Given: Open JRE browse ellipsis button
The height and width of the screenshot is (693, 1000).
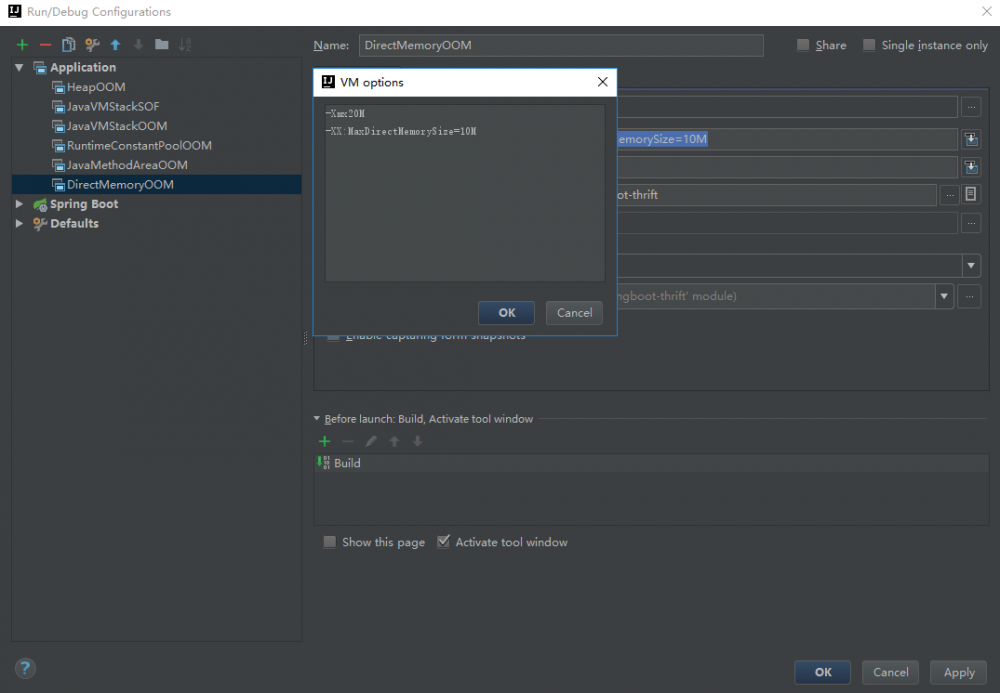Looking at the screenshot, I should (x=969, y=296).
